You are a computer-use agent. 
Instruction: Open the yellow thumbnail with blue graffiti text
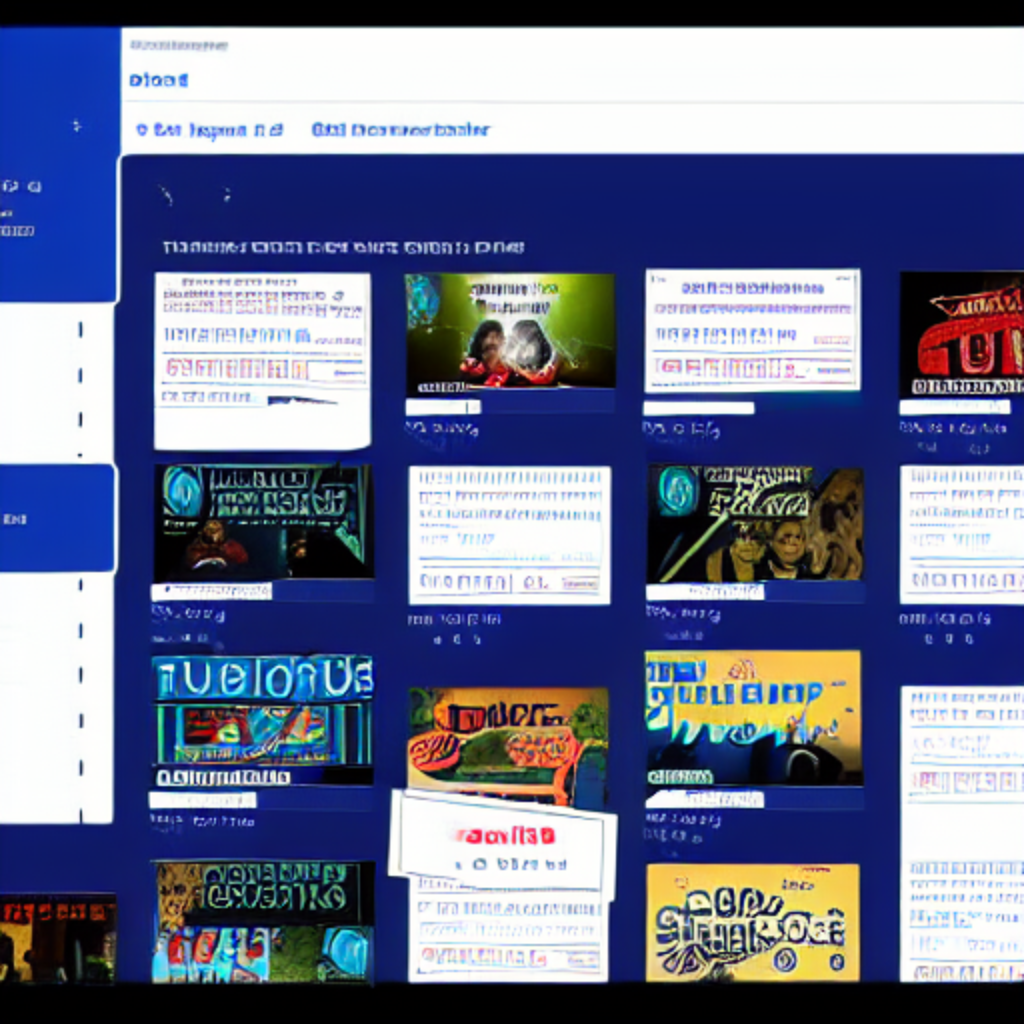[752, 717]
